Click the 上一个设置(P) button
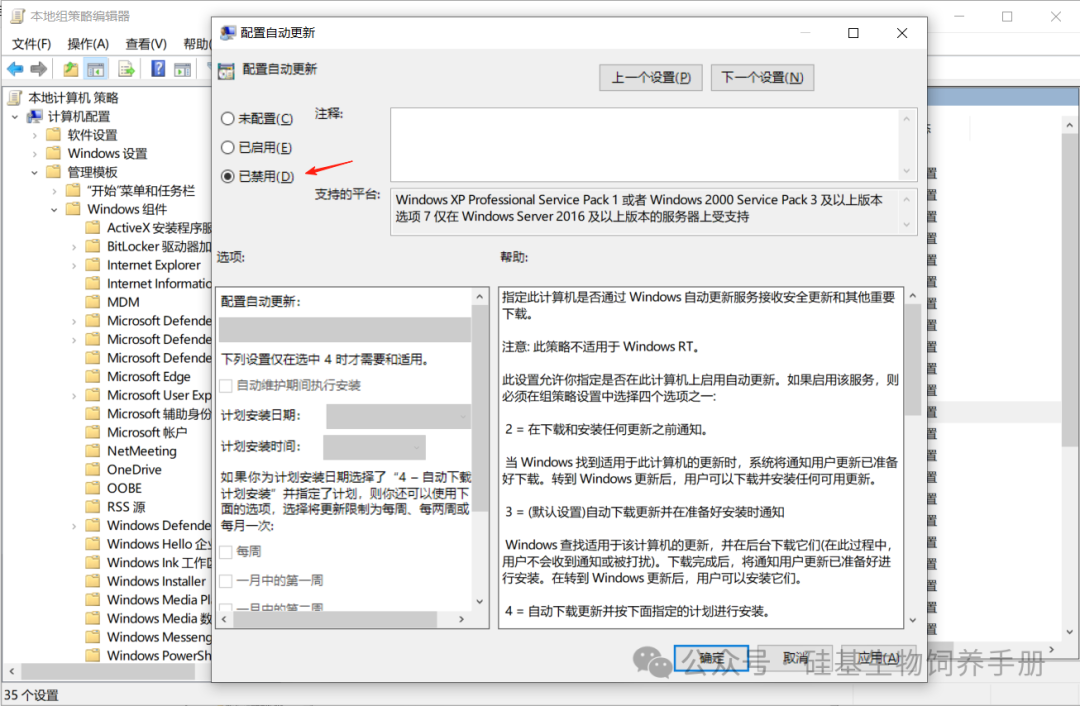 click(x=650, y=77)
